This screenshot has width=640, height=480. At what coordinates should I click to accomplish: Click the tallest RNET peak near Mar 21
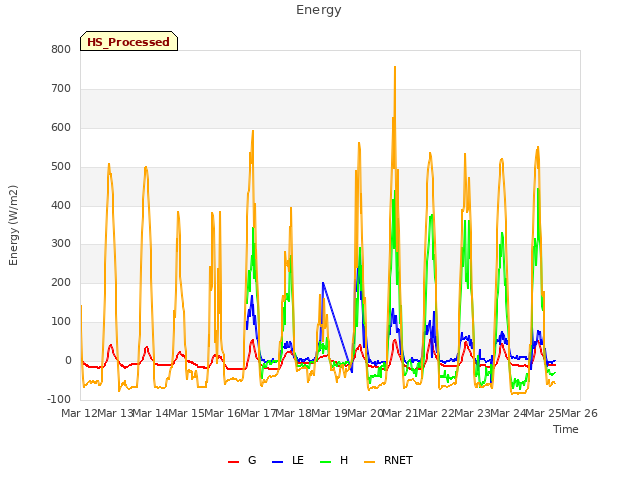pos(395,67)
